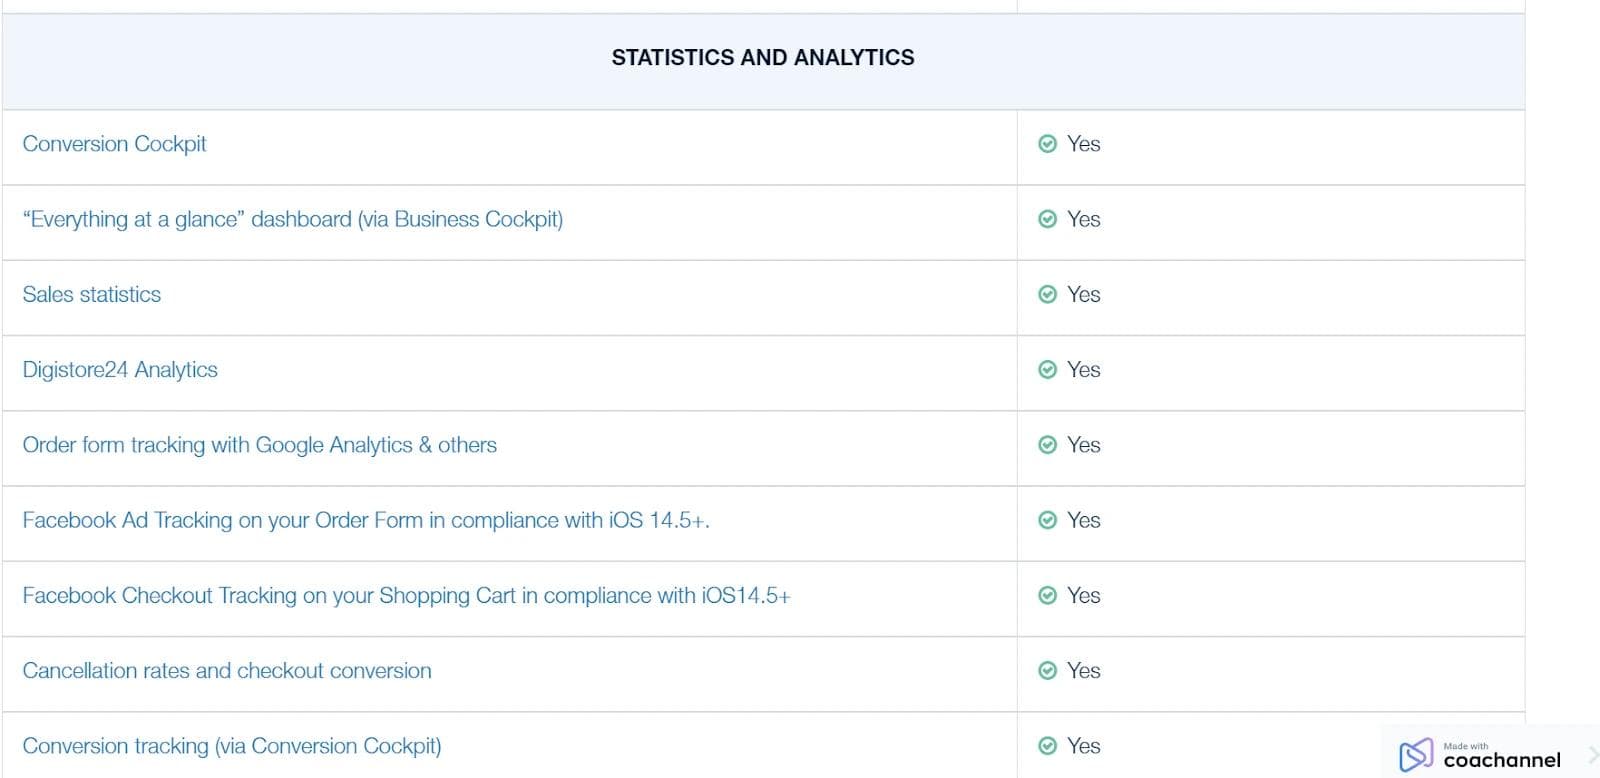Click the check icon in the Digistore24 Analytics row
Image resolution: width=1600 pixels, height=778 pixels.
[x=1047, y=370]
